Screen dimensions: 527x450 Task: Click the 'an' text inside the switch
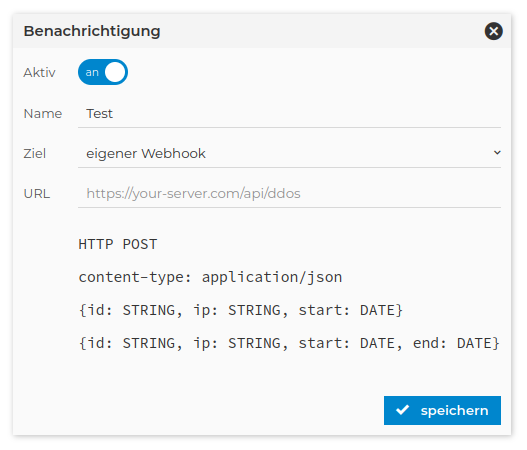(92, 72)
